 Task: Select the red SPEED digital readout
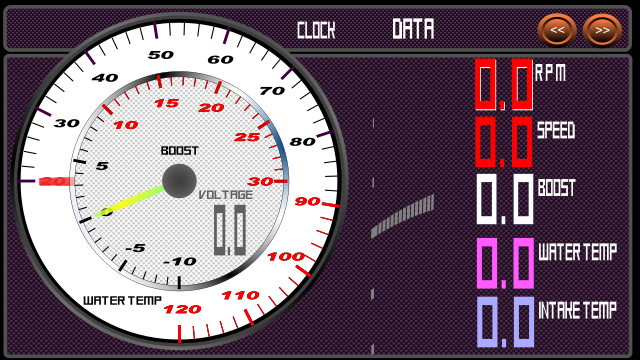coord(504,142)
